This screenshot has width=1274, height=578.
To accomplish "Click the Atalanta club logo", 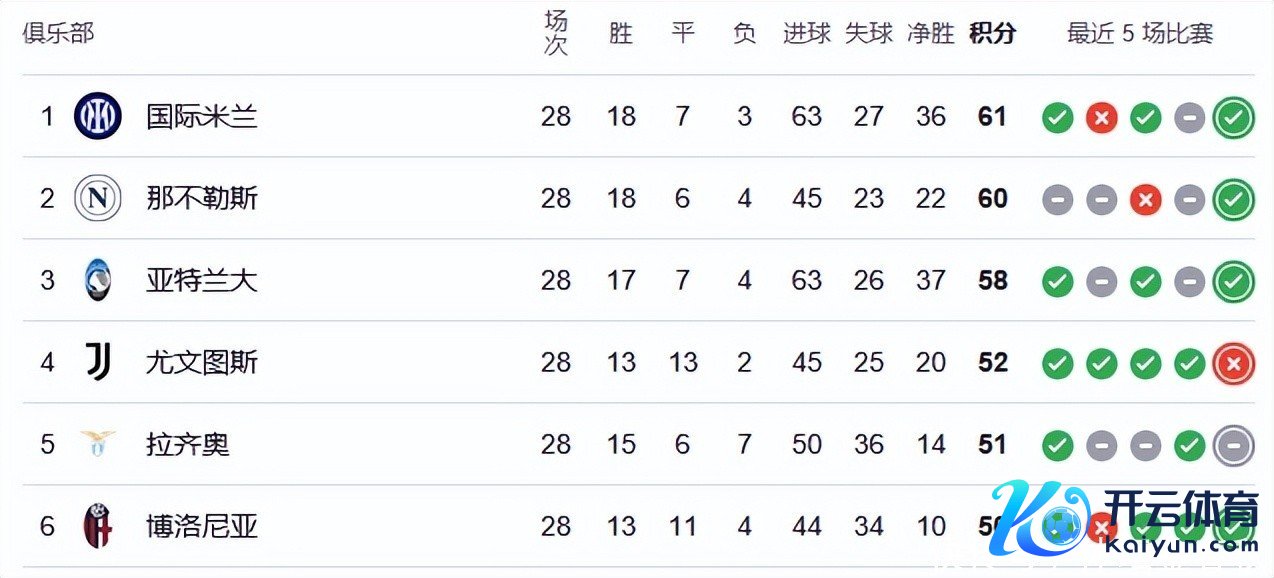I will [98, 280].
